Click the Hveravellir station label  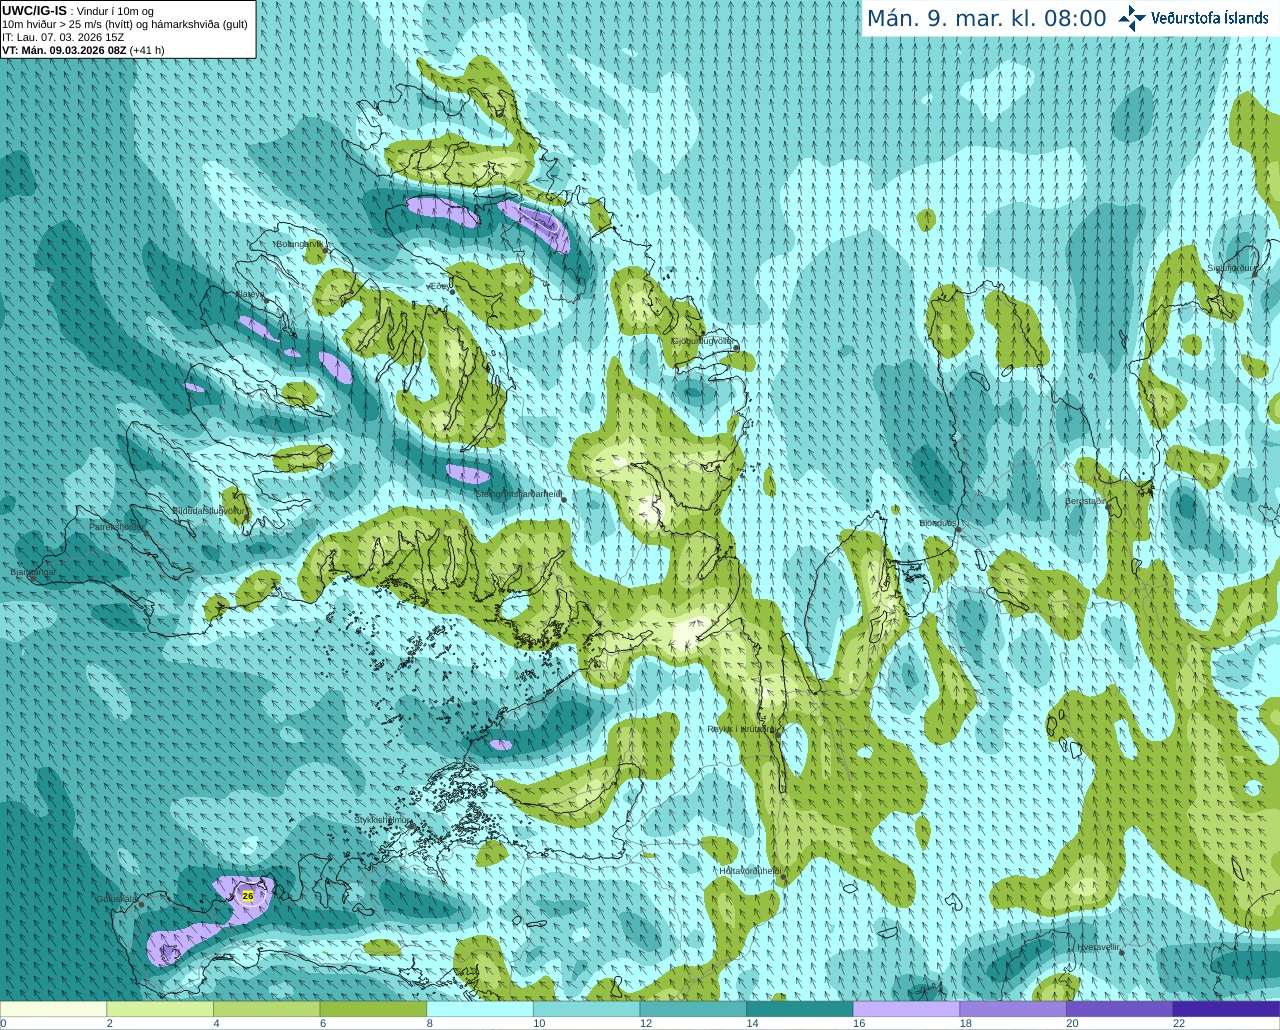(x=1098, y=947)
